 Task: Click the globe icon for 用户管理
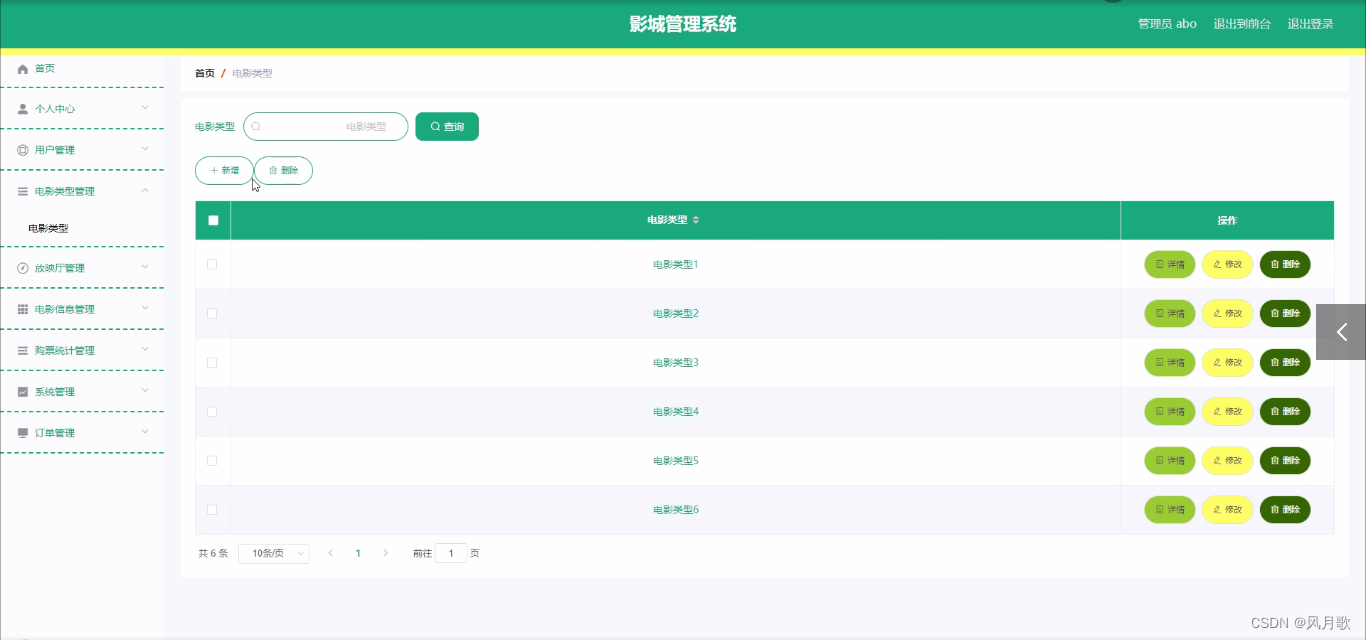[x=23, y=150]
